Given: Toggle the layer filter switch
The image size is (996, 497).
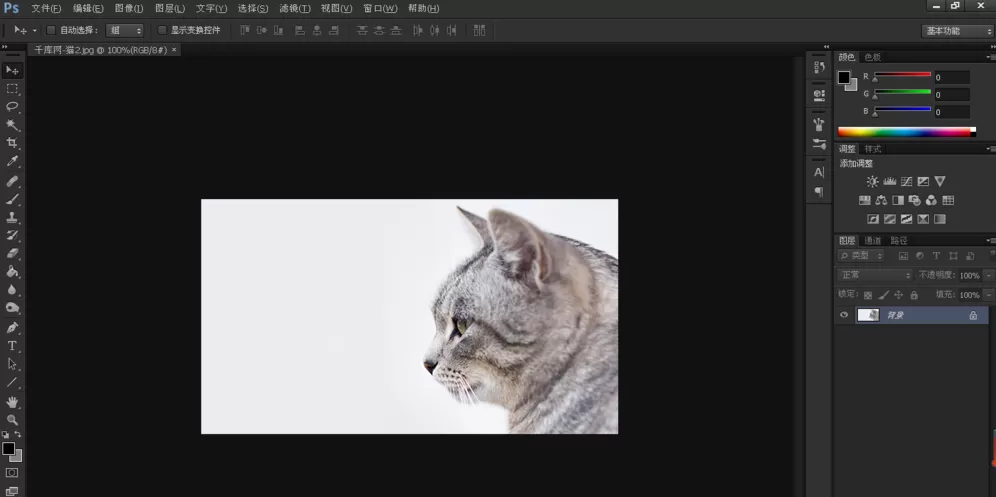Looking at the screenshot, I should (x=993, y=255).
